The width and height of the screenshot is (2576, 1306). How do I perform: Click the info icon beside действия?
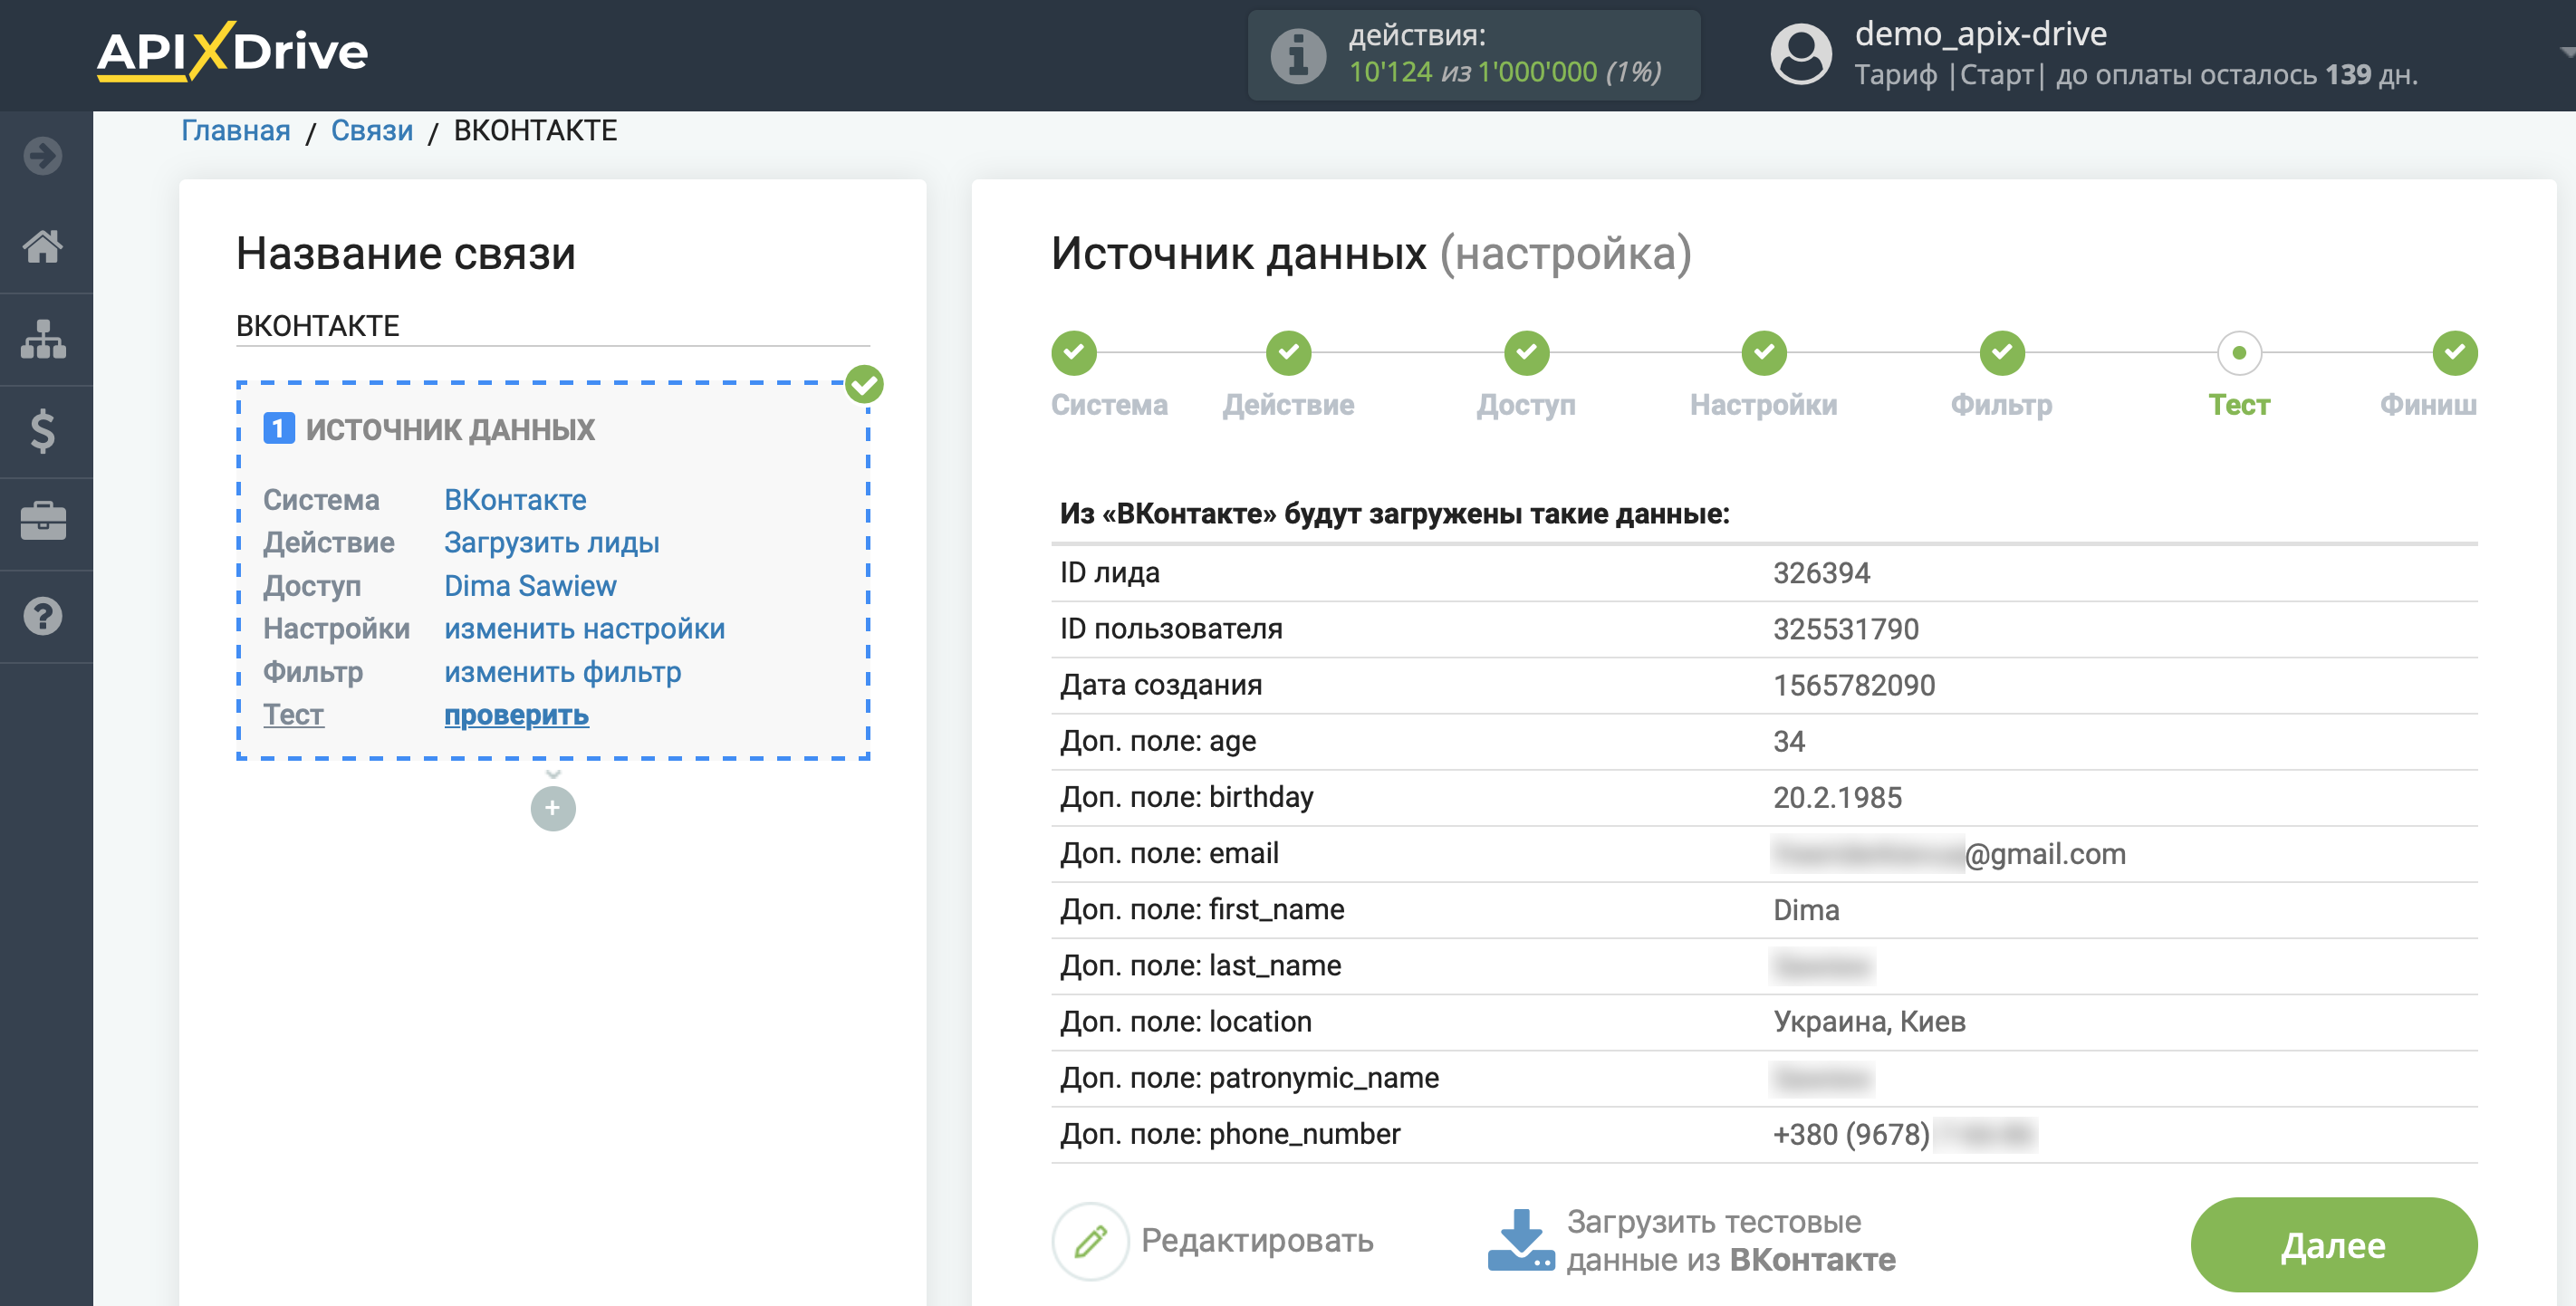coord(1298,55)
